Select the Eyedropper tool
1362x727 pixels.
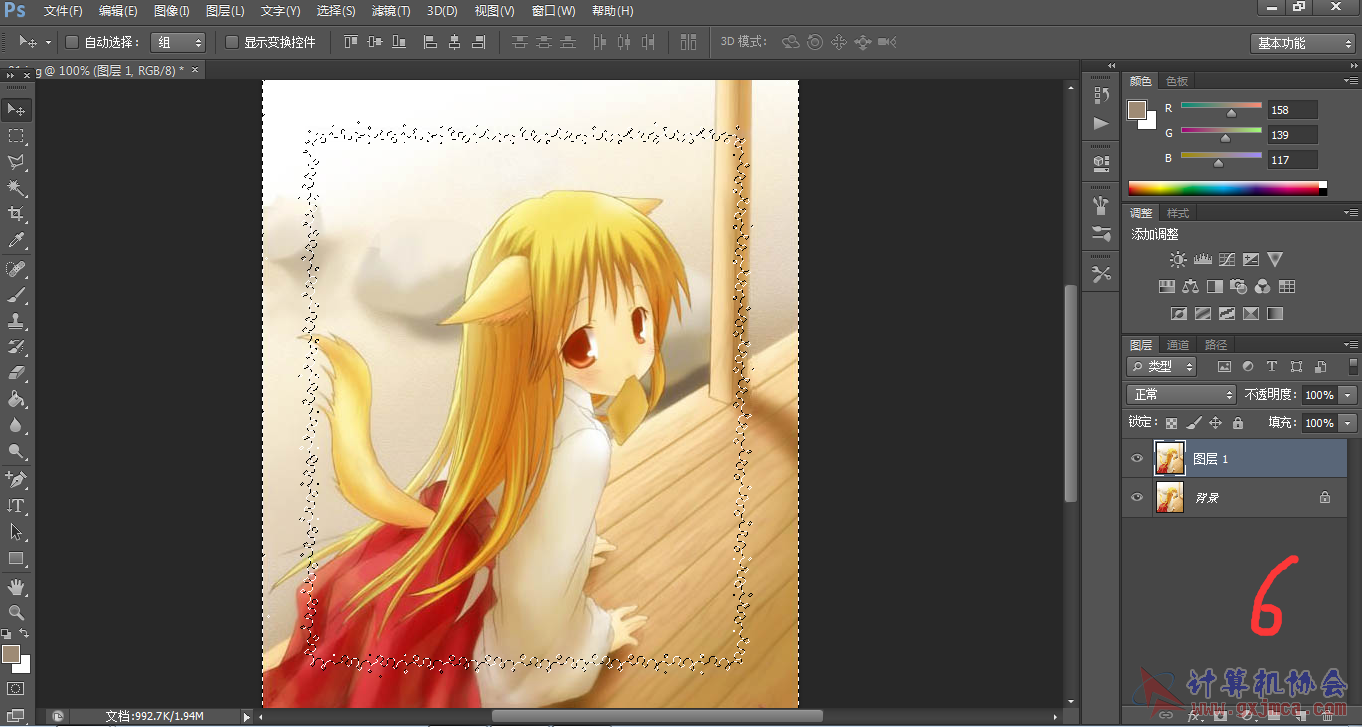pyautogui.click(x=17, y=240)
